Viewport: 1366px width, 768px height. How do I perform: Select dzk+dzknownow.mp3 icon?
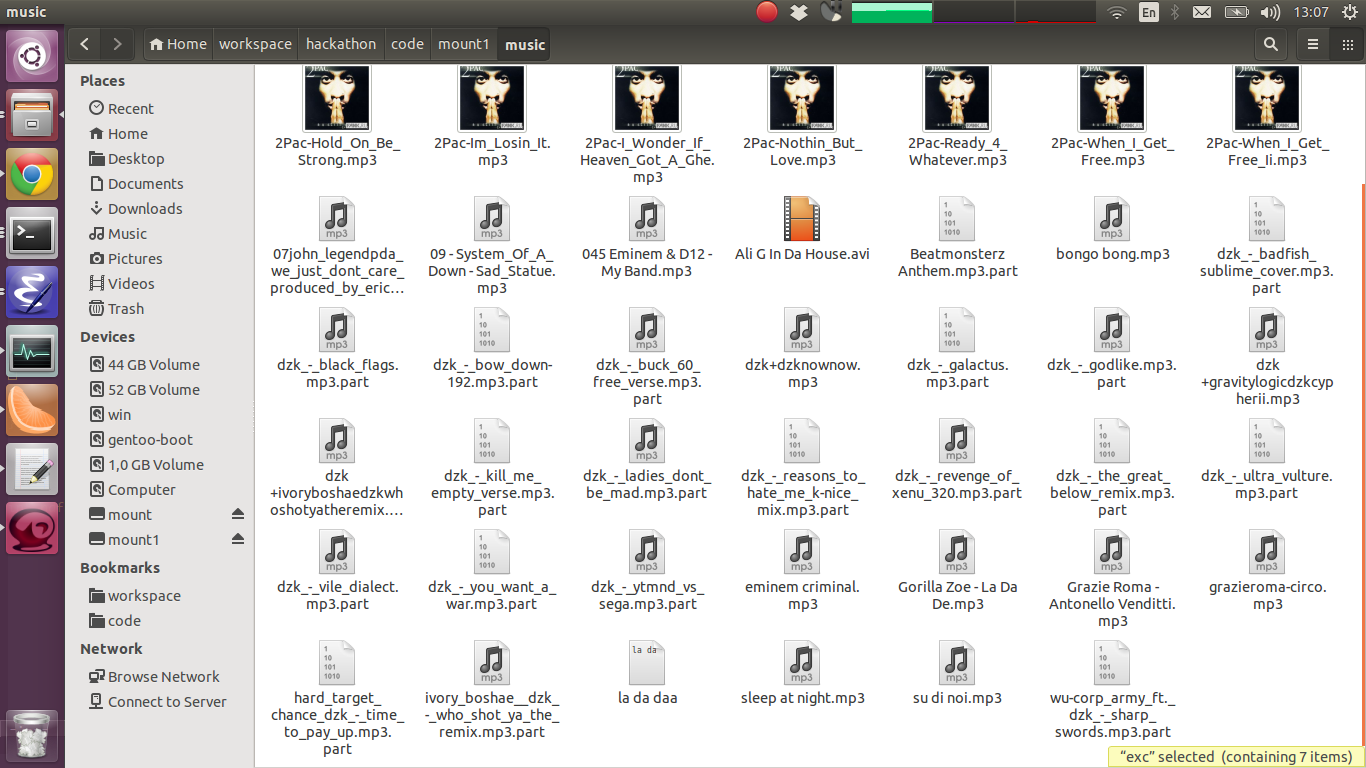pos(802,330)
